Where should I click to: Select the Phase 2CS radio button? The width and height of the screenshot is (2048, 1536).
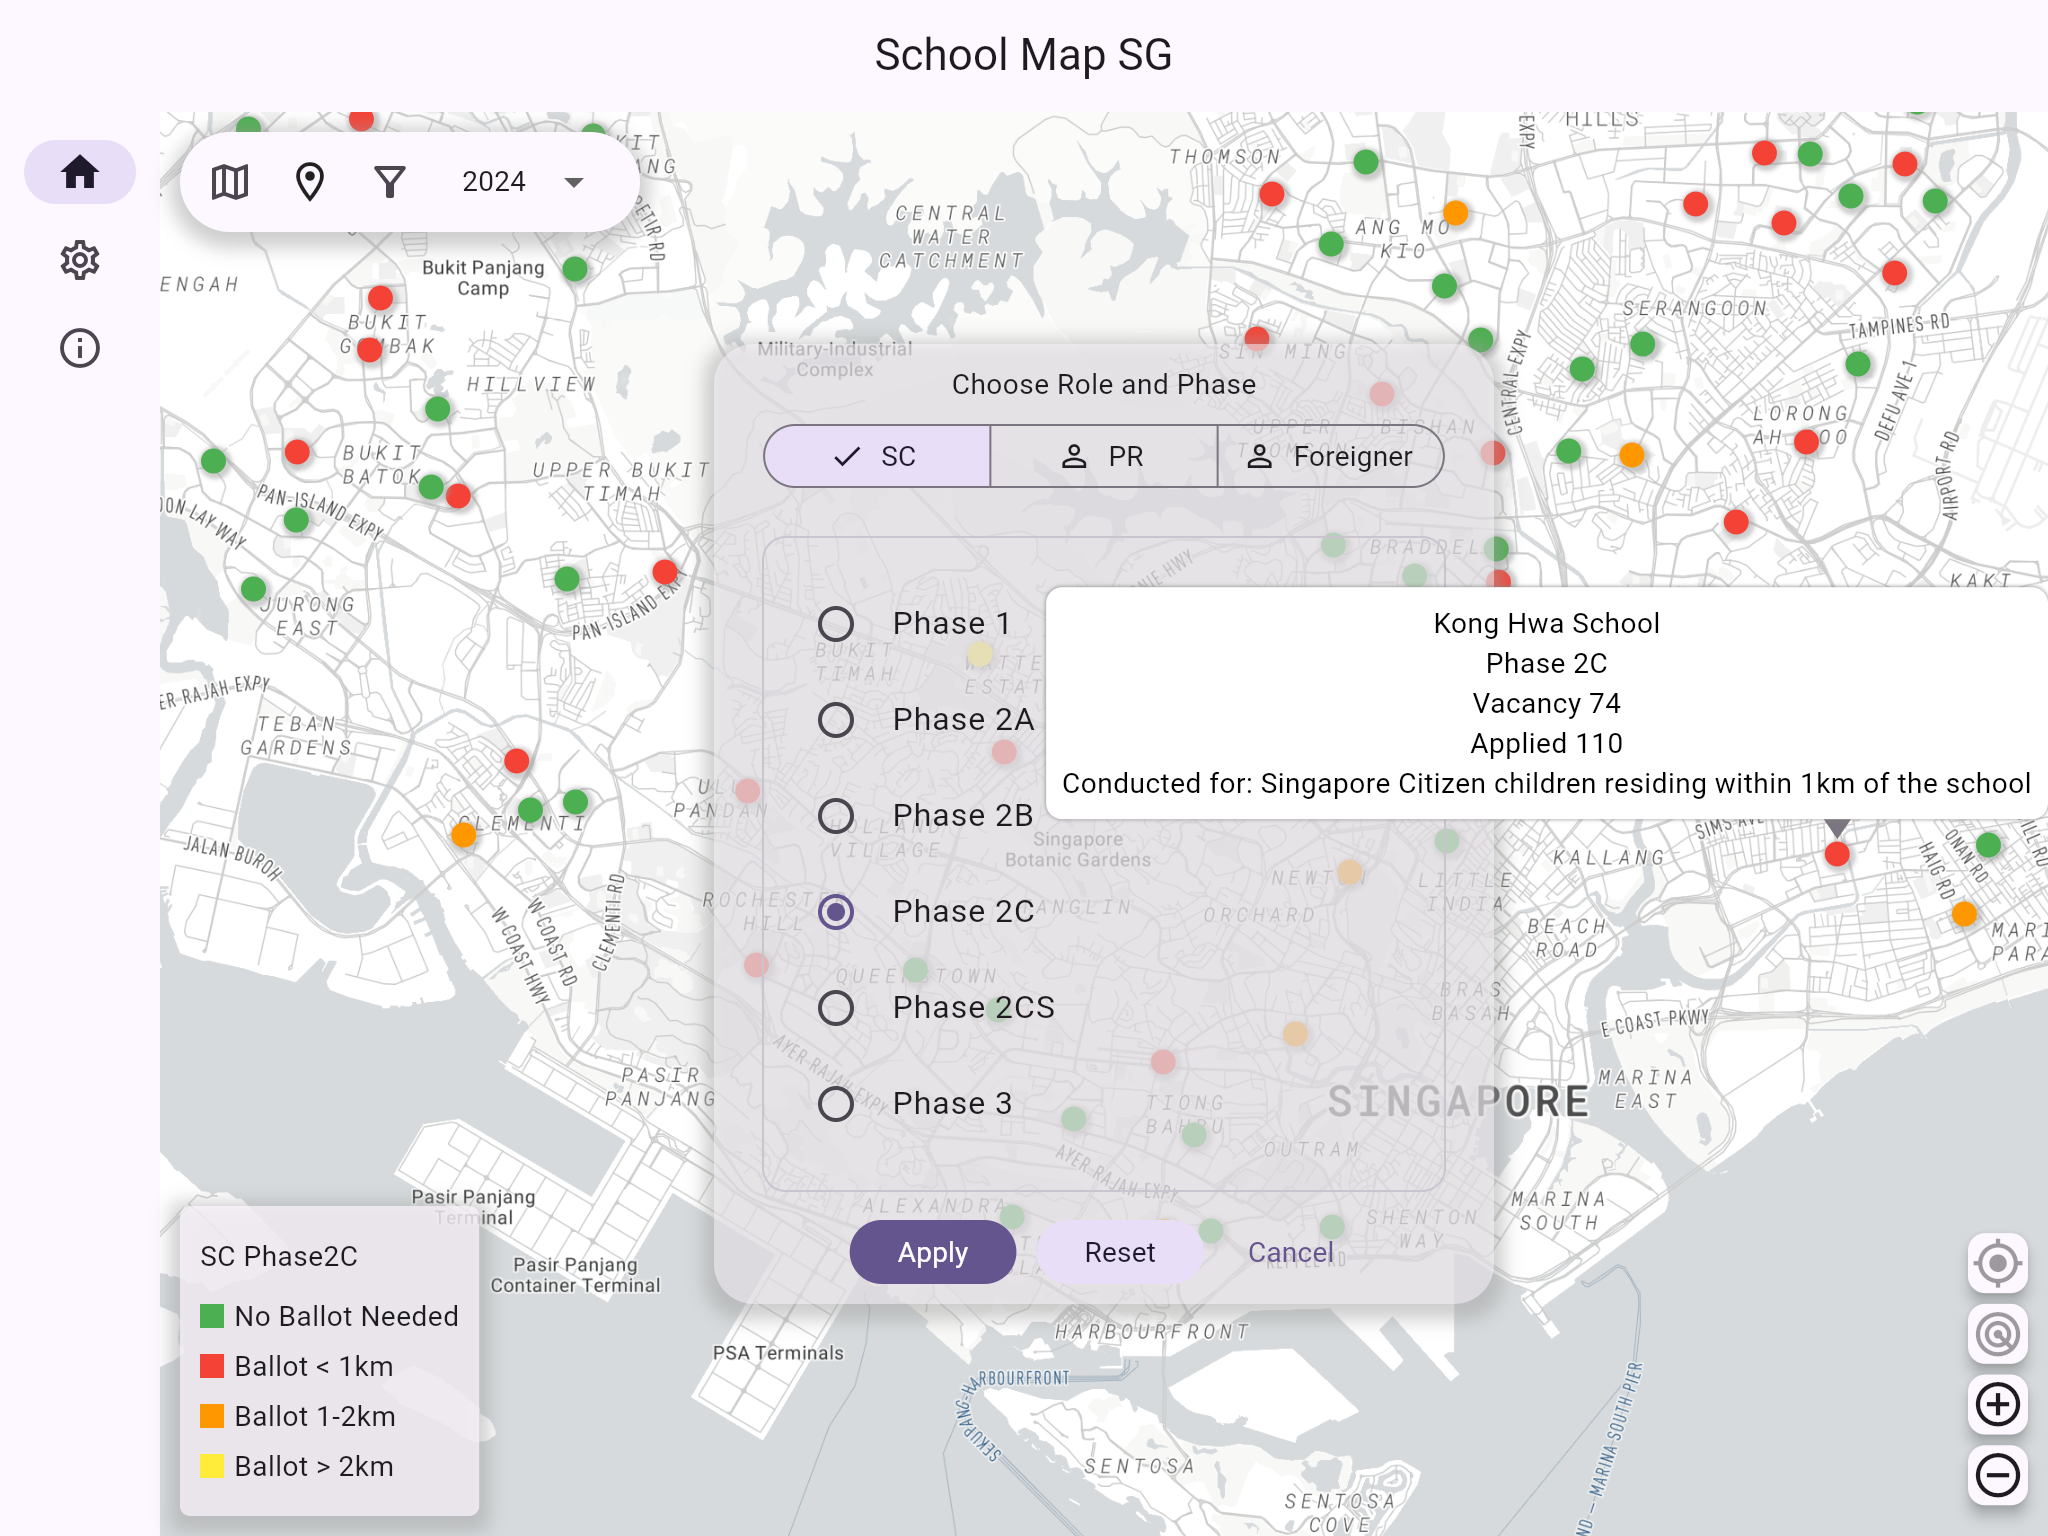click(836, 1008)
